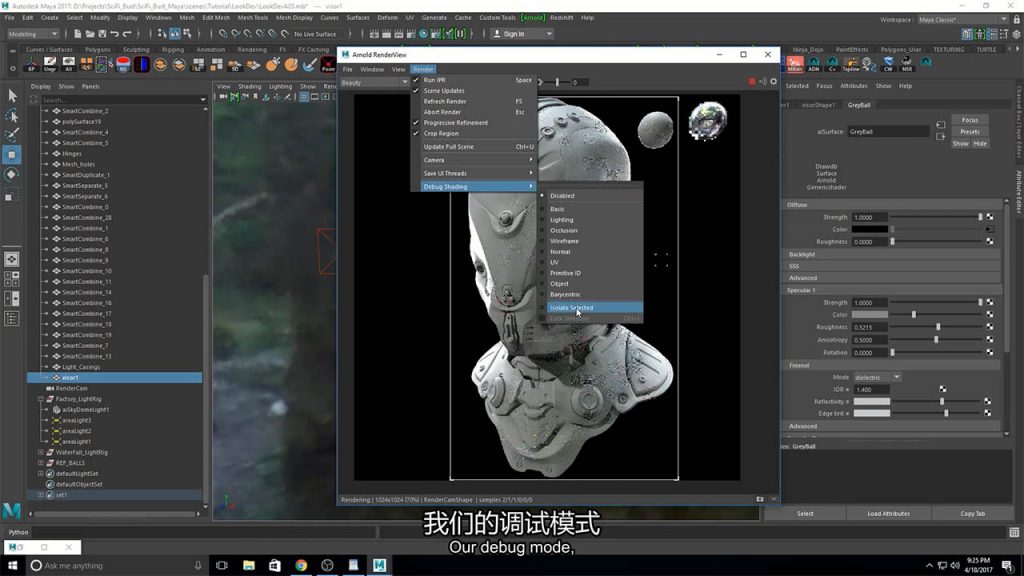
Task: Click the Ungr shelf icon
Action: (x=50, y=64)
